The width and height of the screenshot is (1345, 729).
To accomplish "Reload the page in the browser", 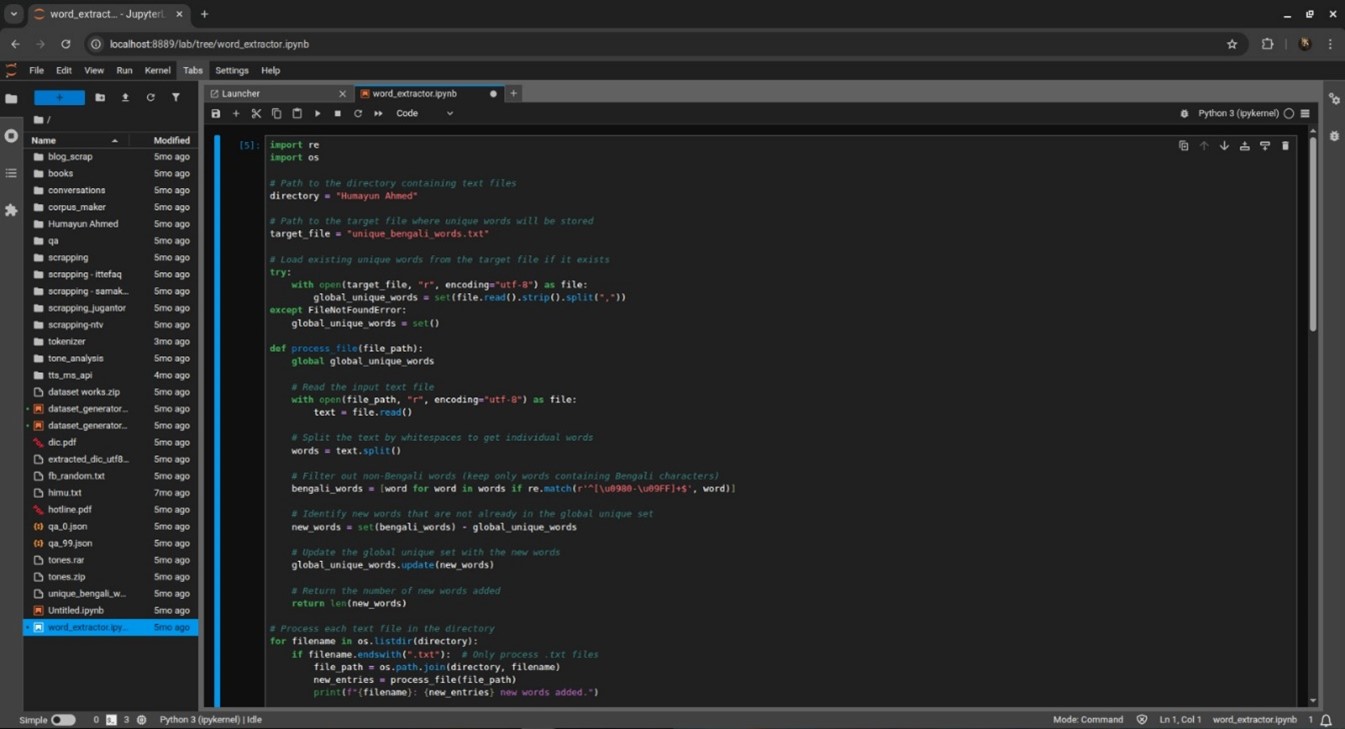I will (x=66, y=44).
